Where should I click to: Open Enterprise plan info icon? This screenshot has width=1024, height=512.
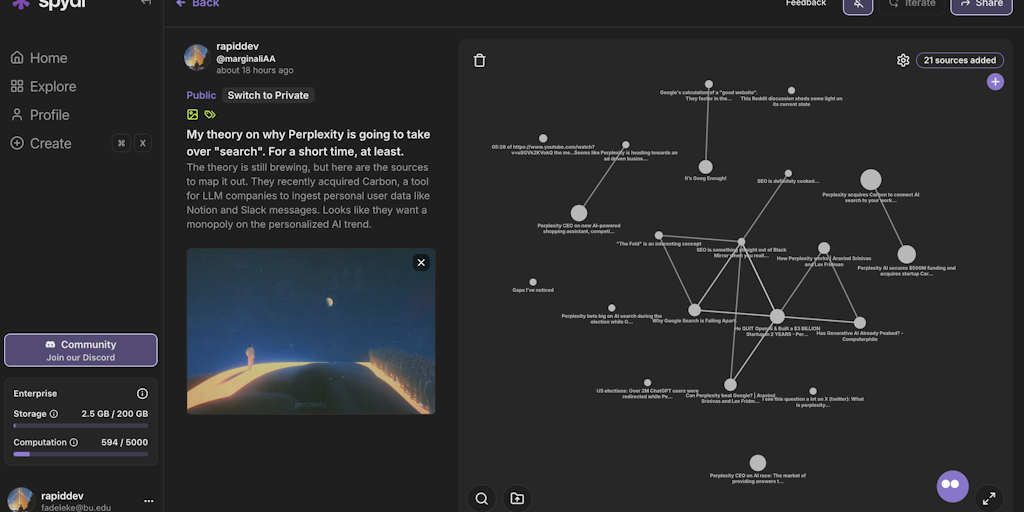pyautogui.click(x=142, y=394)
